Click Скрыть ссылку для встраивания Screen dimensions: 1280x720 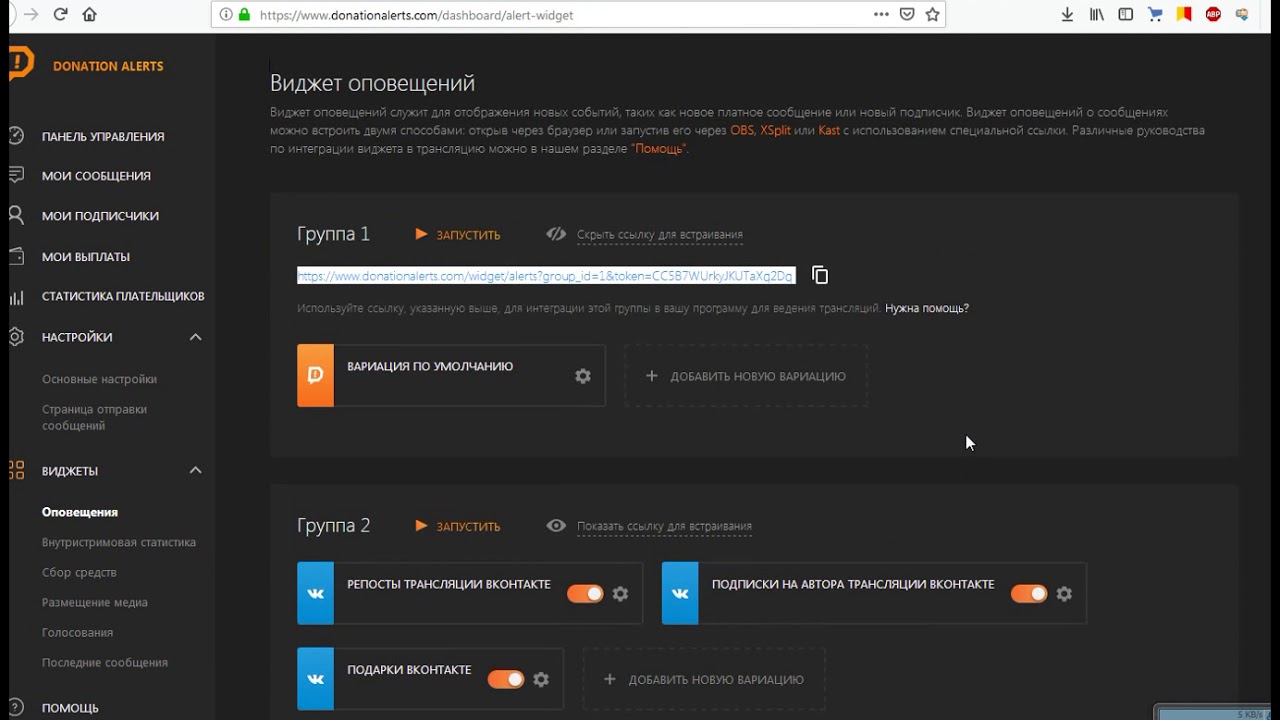coord(660,235)
